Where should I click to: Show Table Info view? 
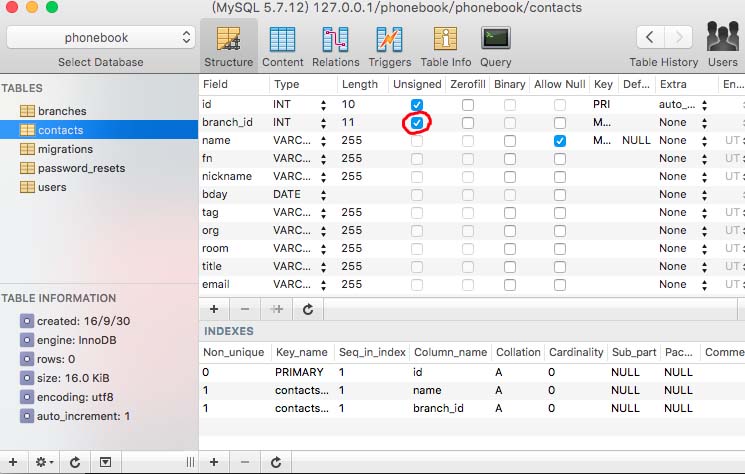click(446, 47)
